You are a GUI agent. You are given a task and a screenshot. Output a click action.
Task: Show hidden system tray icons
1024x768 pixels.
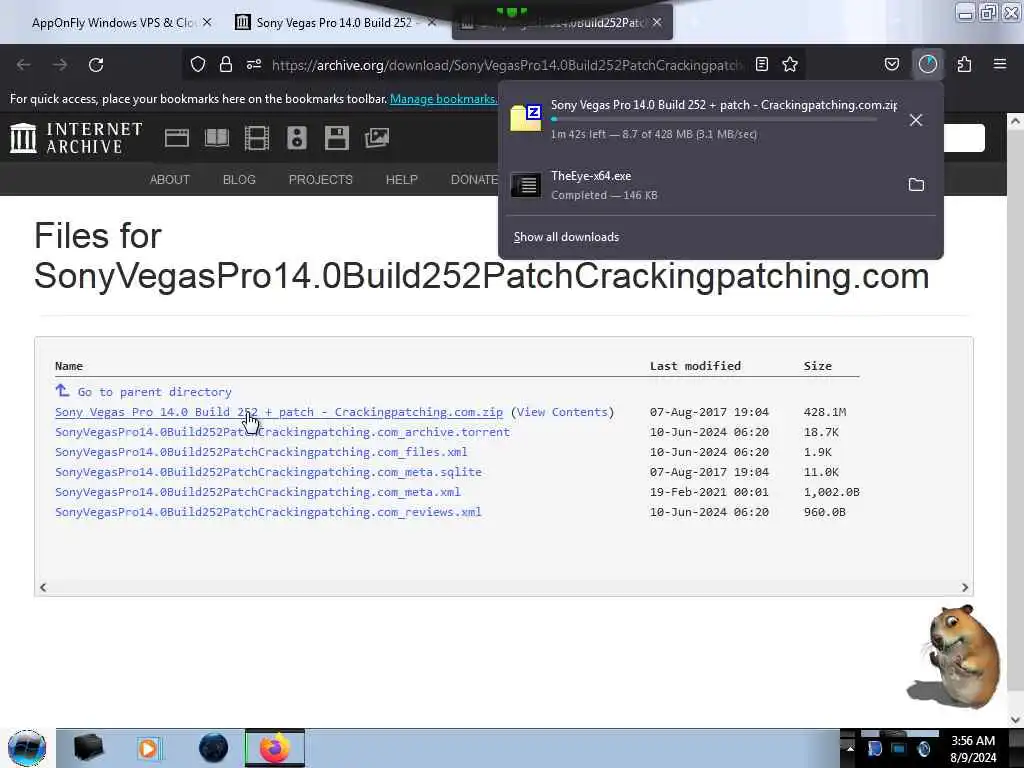click(850, 749)
